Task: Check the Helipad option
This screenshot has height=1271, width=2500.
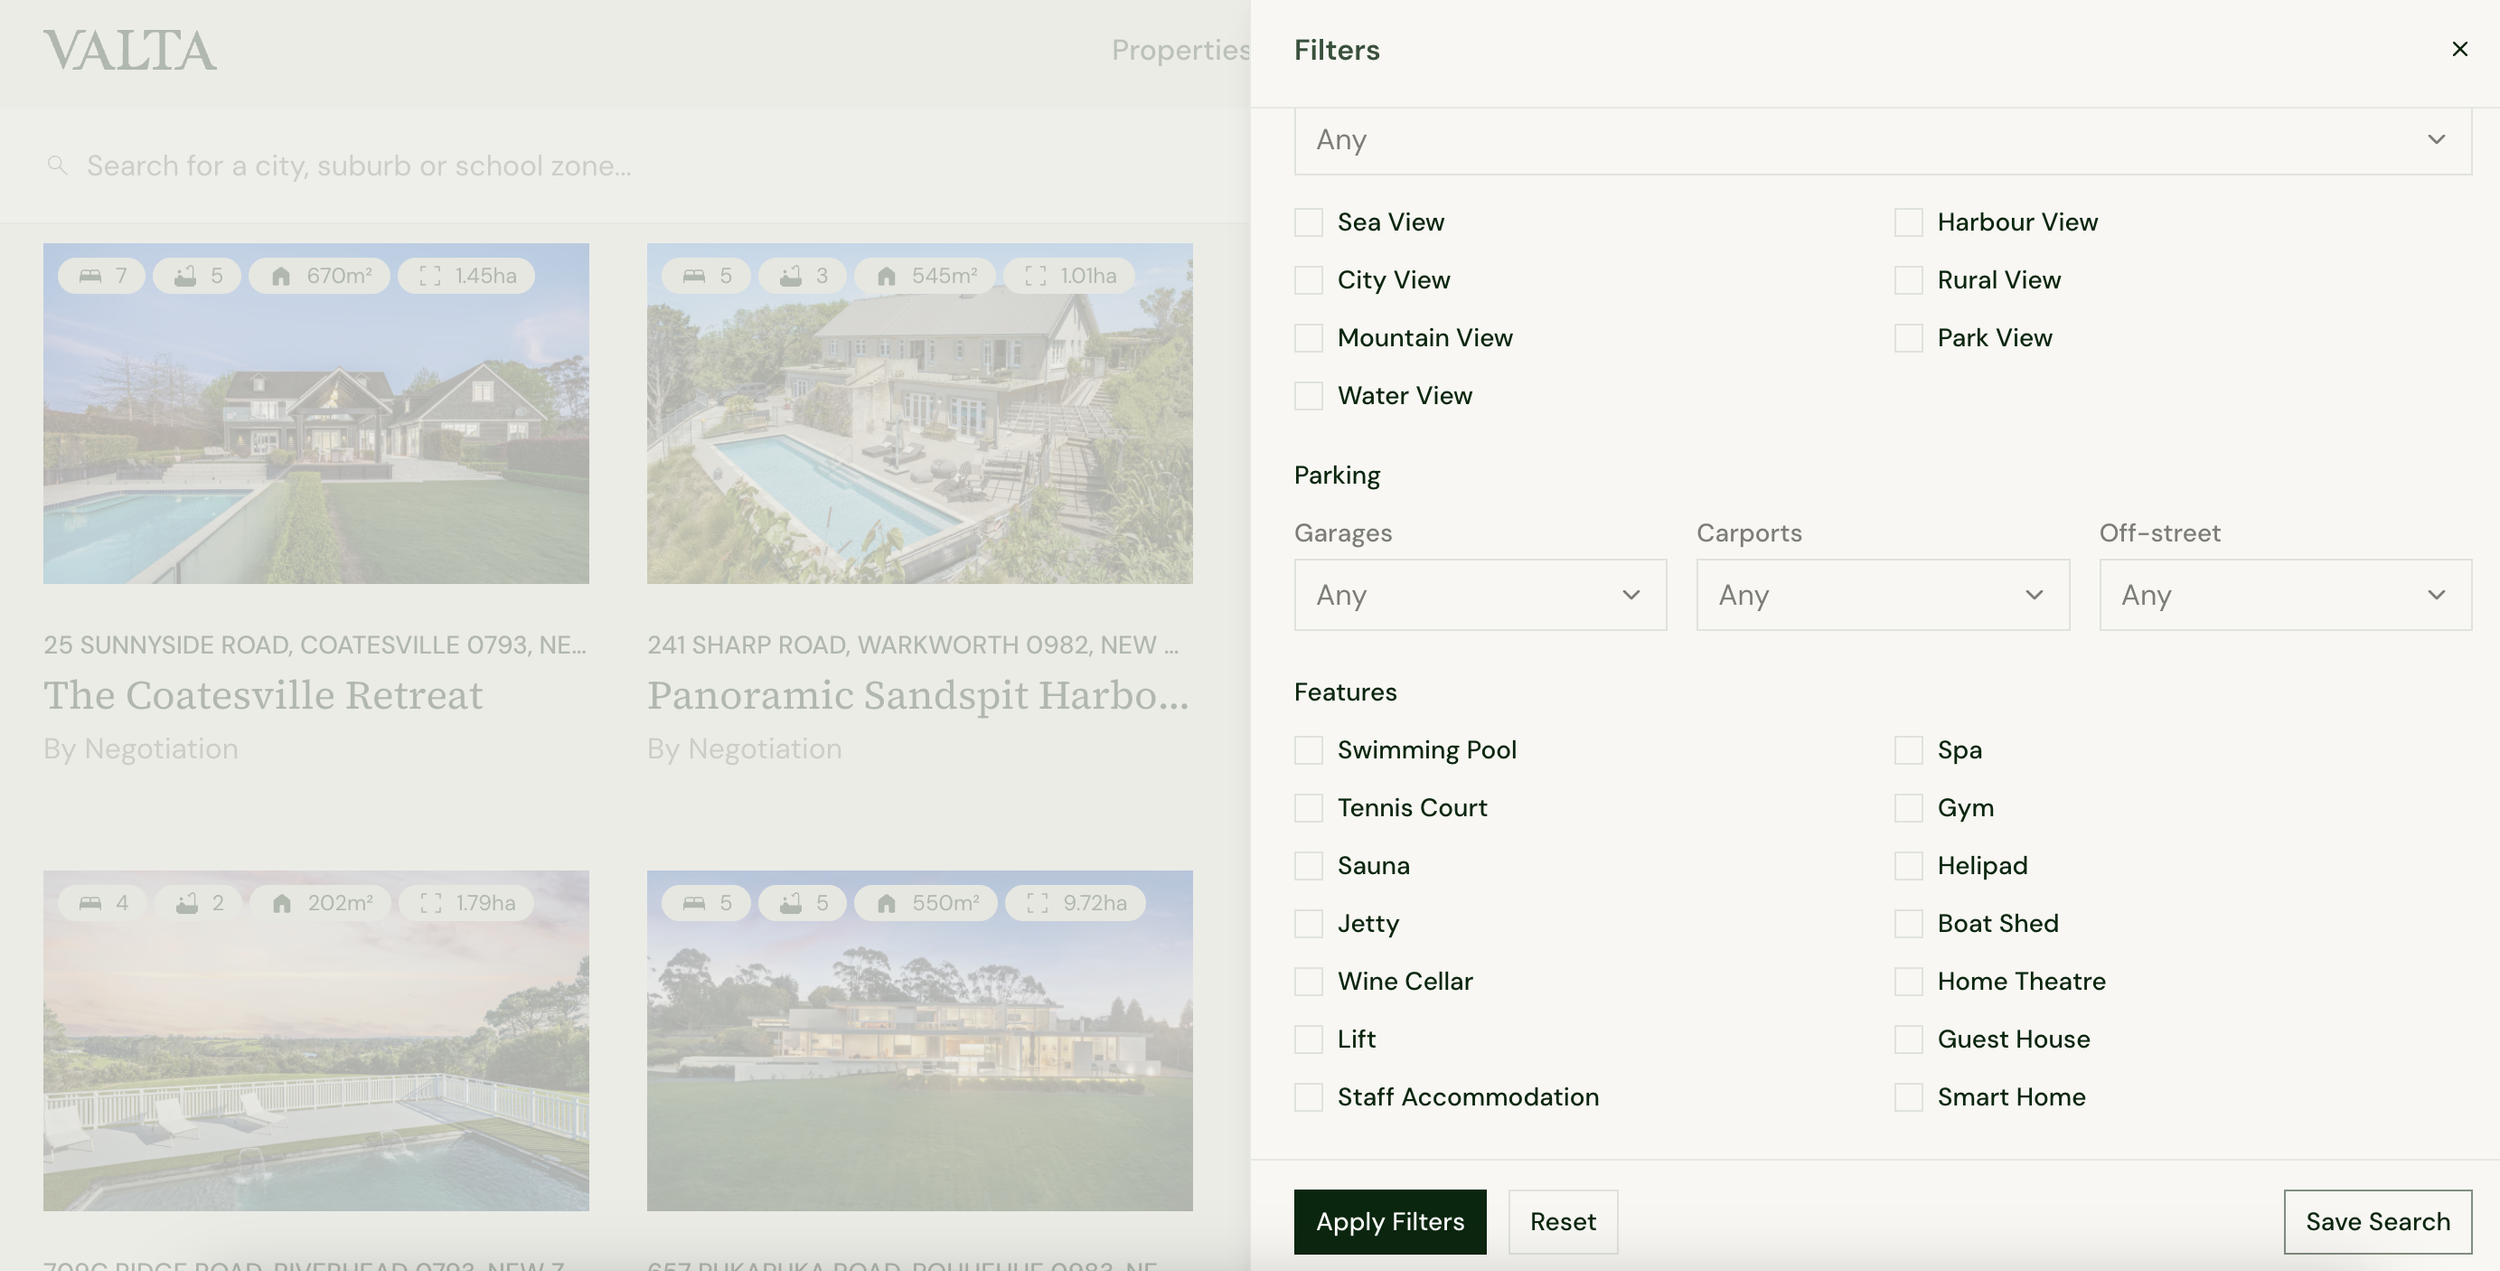Action: coord(1908,866)
